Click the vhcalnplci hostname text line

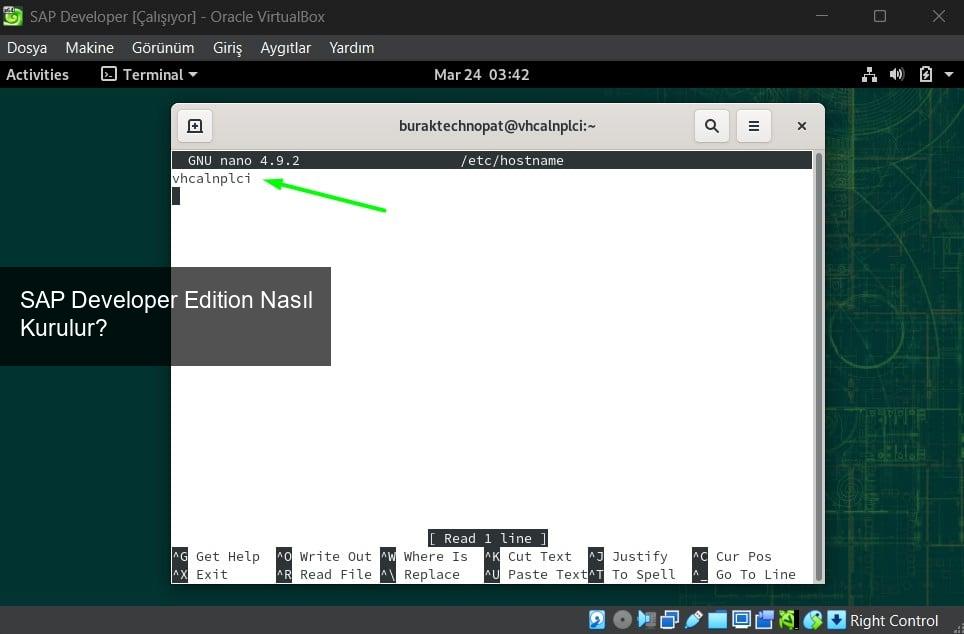pos(211,179)
